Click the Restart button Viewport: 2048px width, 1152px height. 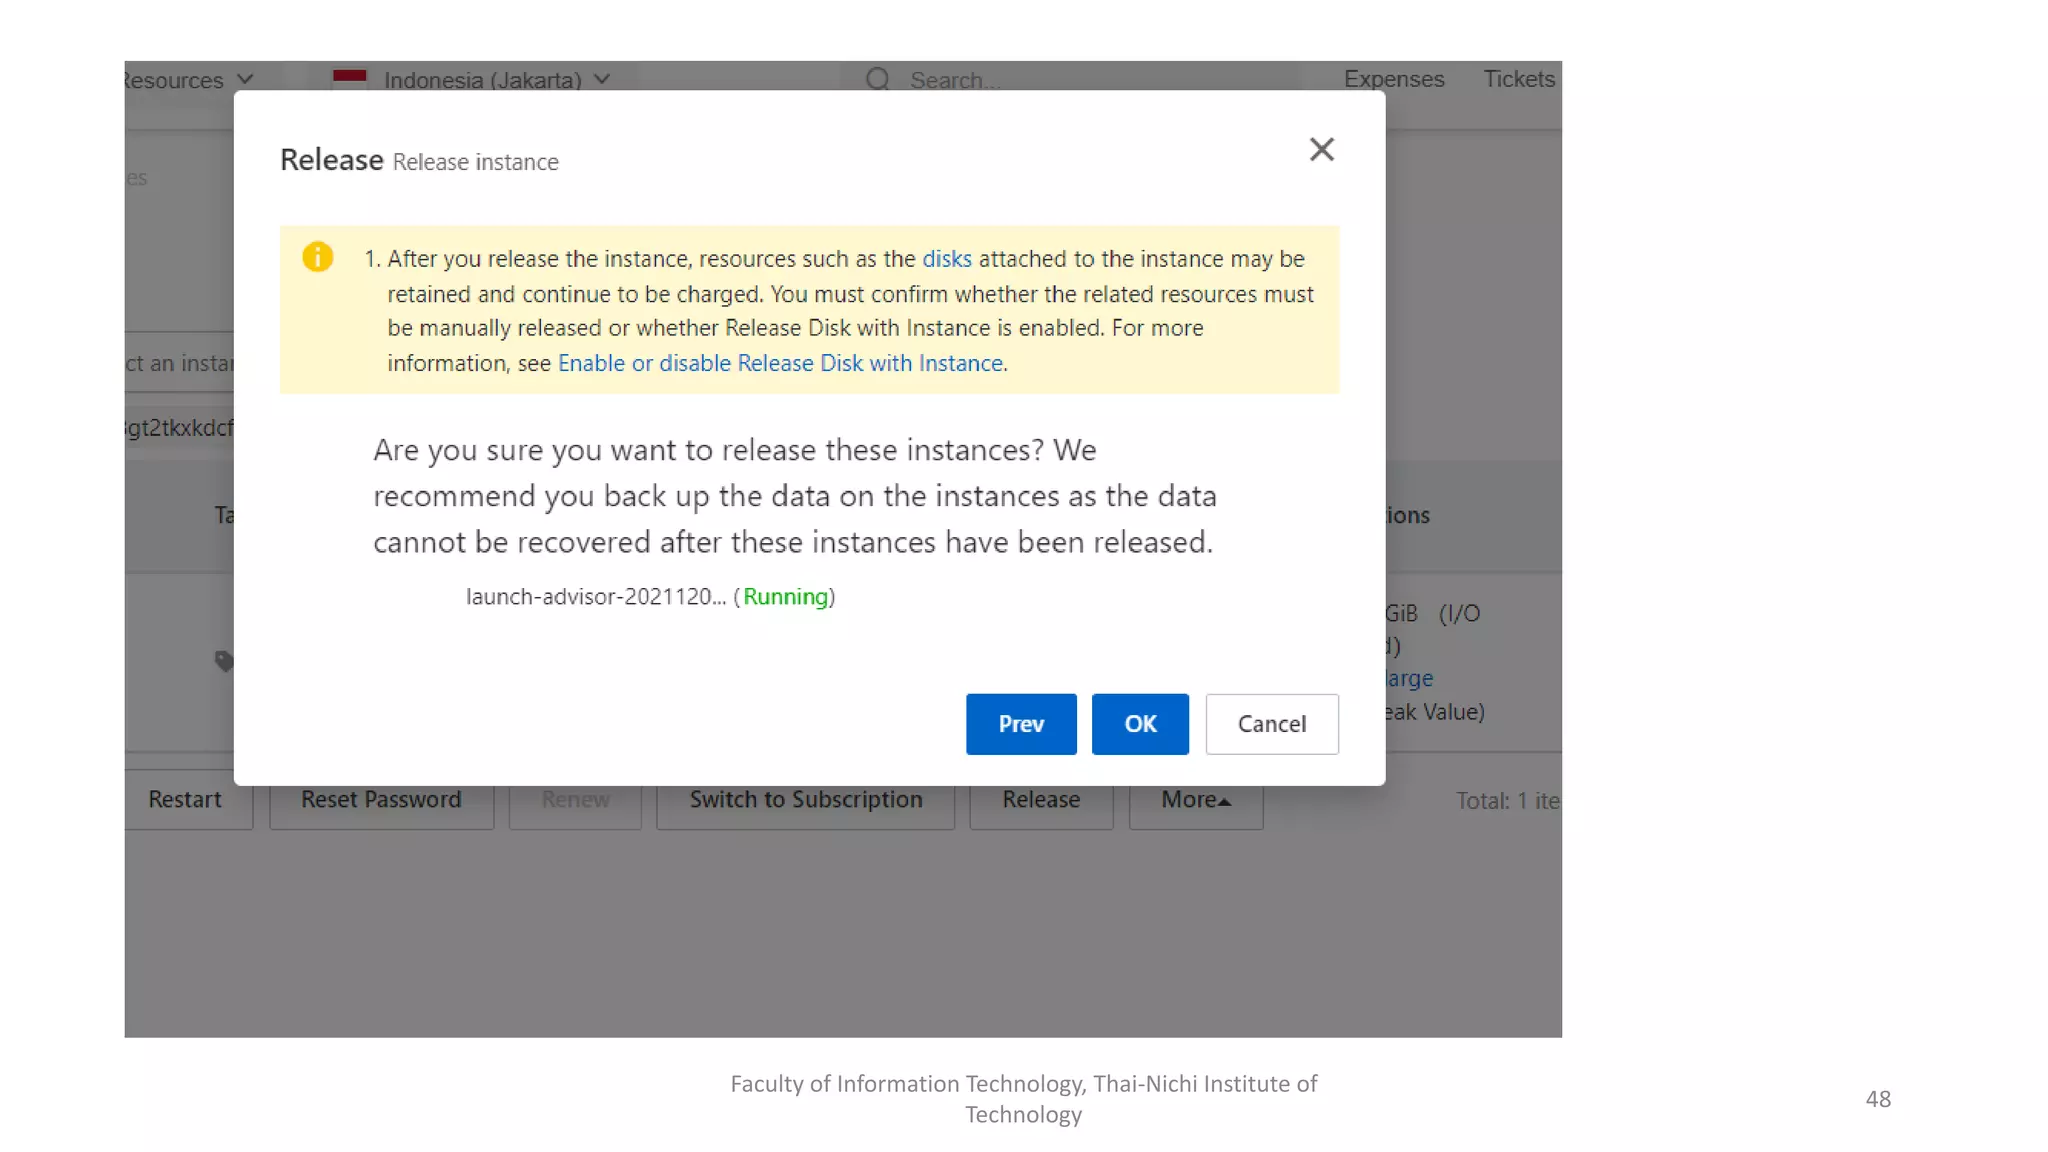(185, 801)
